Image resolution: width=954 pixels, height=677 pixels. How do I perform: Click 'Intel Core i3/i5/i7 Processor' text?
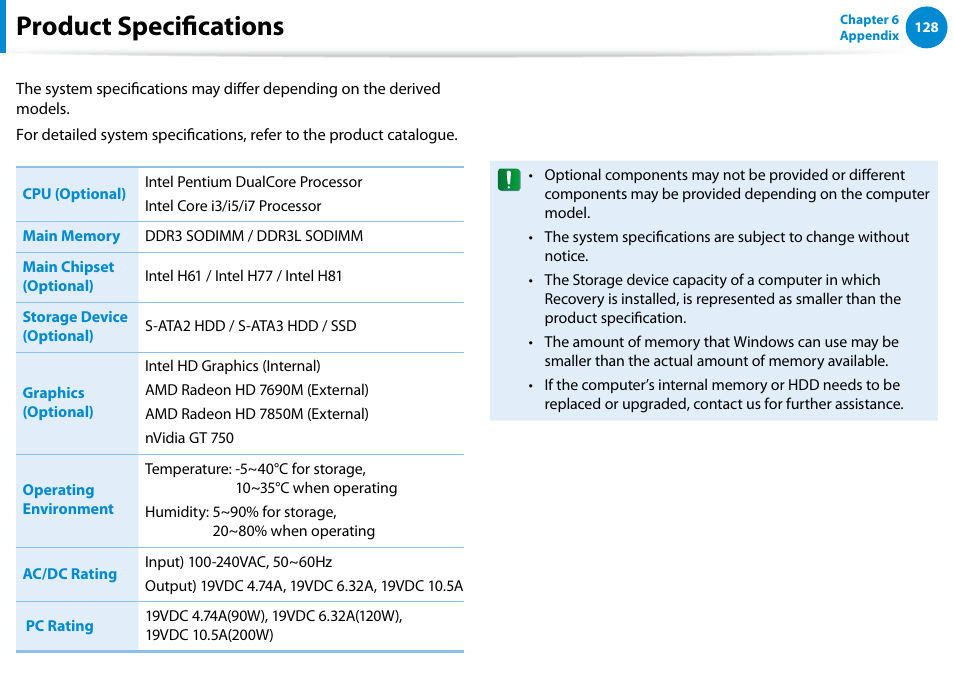coord(233,206)
